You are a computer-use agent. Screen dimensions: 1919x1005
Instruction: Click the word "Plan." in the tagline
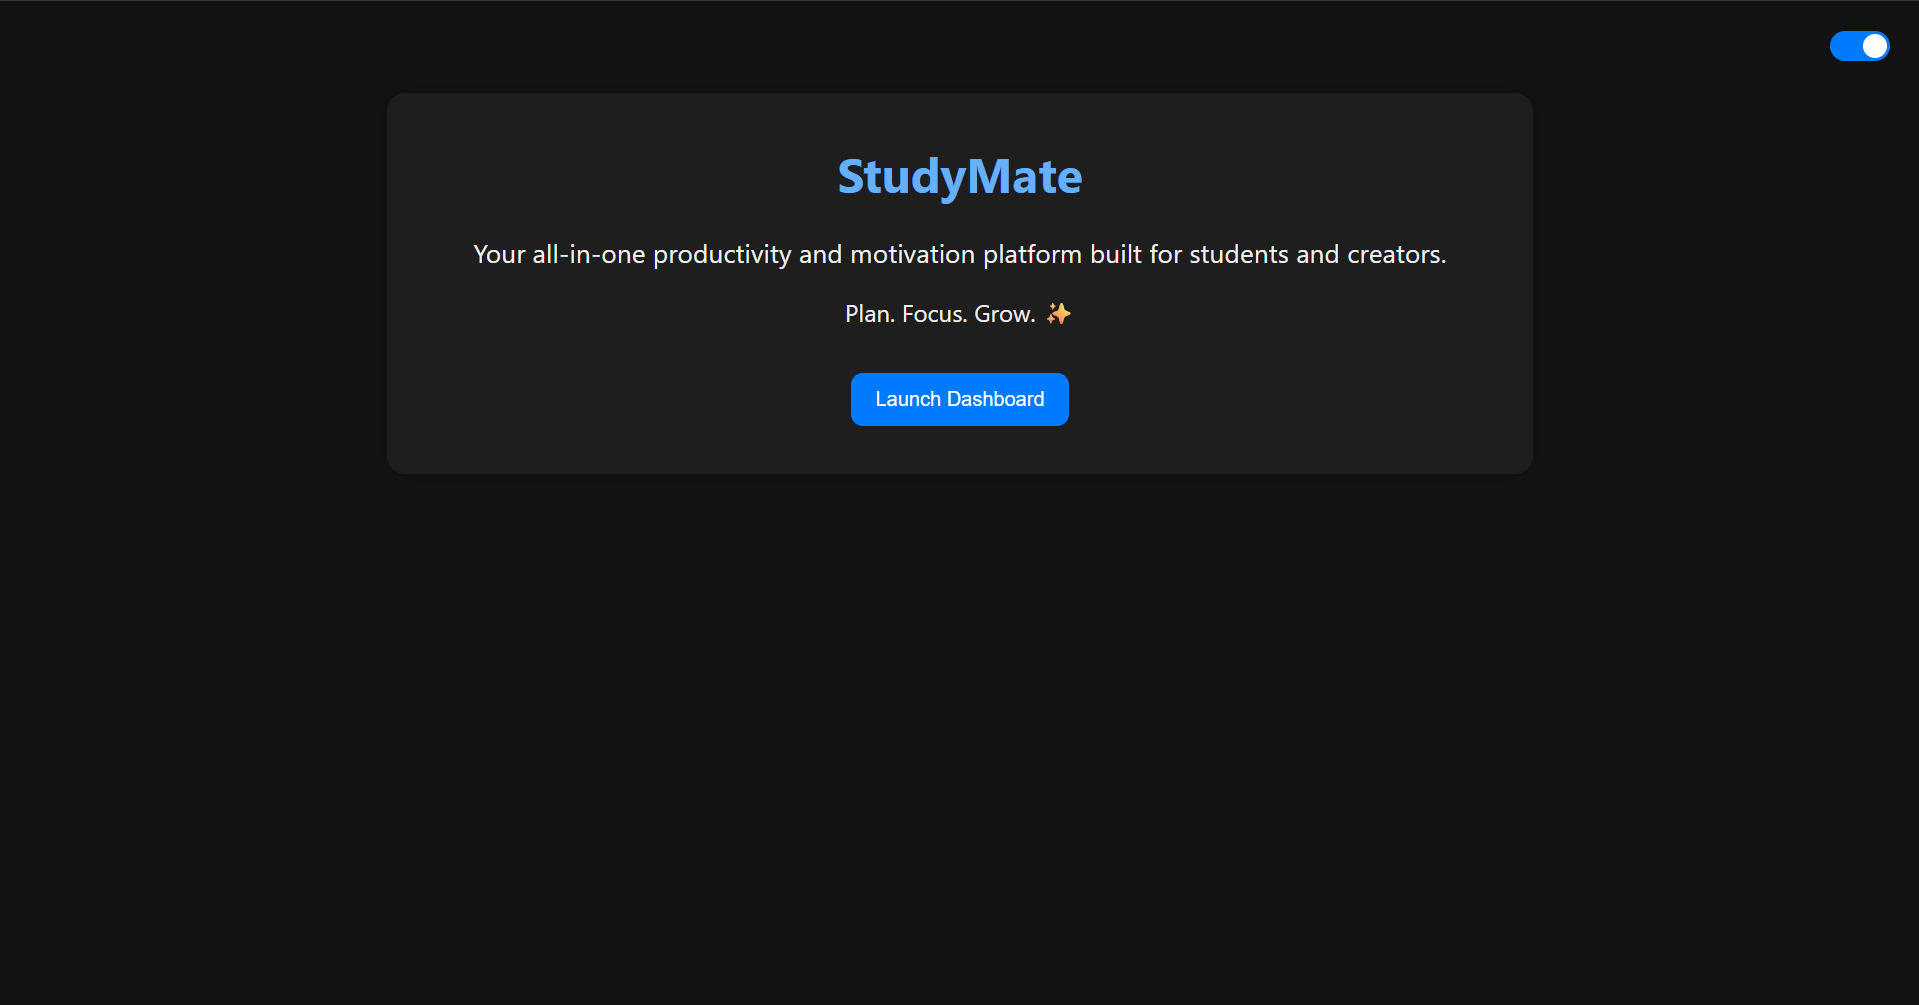click(x=870, y=314)
